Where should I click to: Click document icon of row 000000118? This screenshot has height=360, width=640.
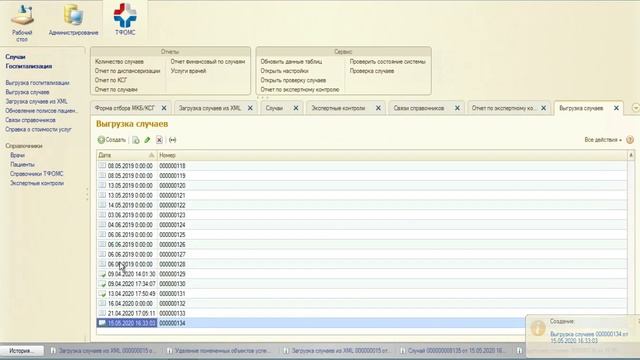pos(102,166)
